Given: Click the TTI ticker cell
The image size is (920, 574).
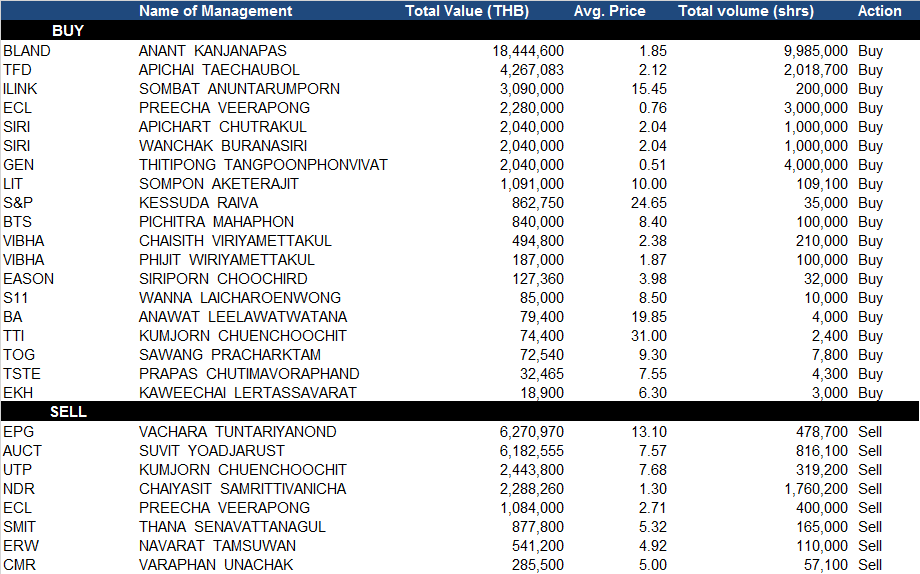Looking at the screenshot, I should (x=13, y=336).
